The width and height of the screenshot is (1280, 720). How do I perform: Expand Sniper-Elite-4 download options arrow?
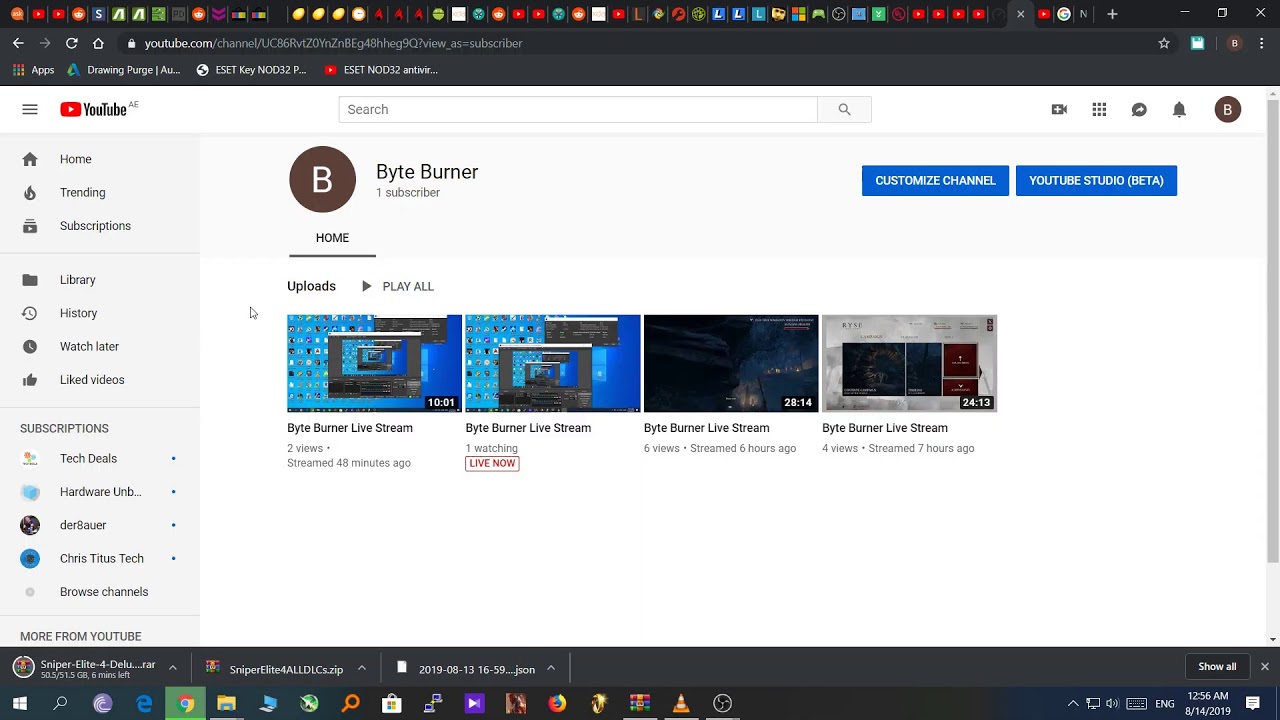click(172, 668)
